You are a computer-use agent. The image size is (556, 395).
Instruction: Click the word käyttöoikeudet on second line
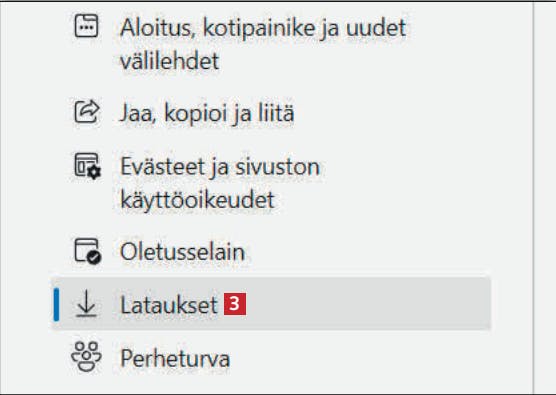pos(197,200)
